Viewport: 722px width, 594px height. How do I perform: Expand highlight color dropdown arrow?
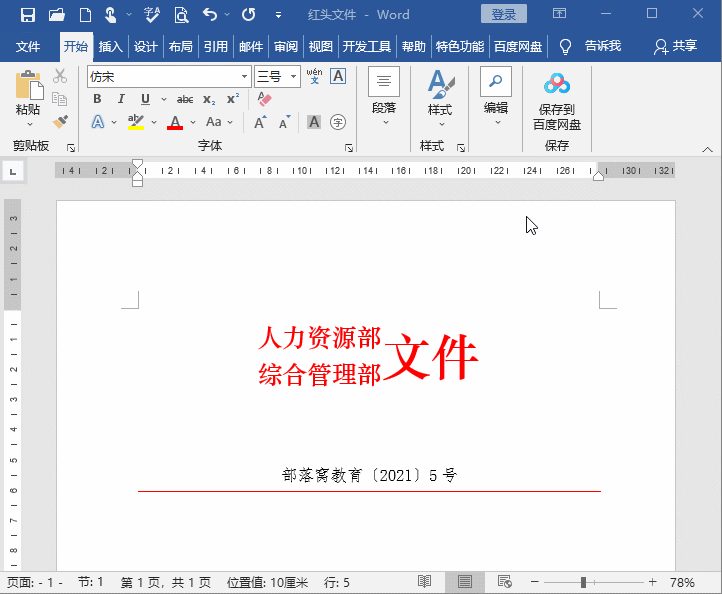tap(154, 122)
